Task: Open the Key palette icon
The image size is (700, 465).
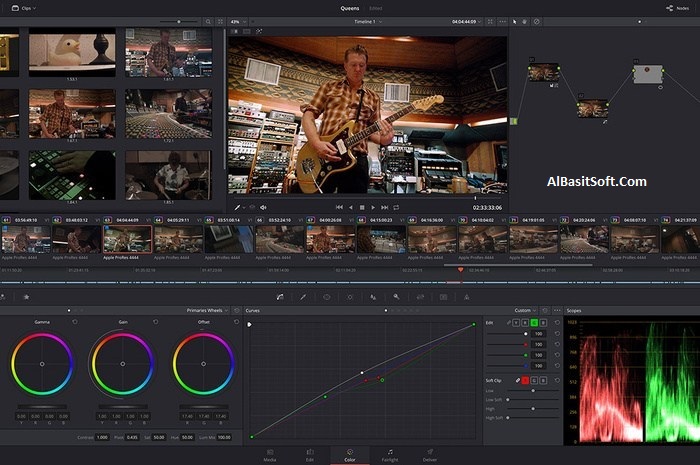Action: (396, 297)
